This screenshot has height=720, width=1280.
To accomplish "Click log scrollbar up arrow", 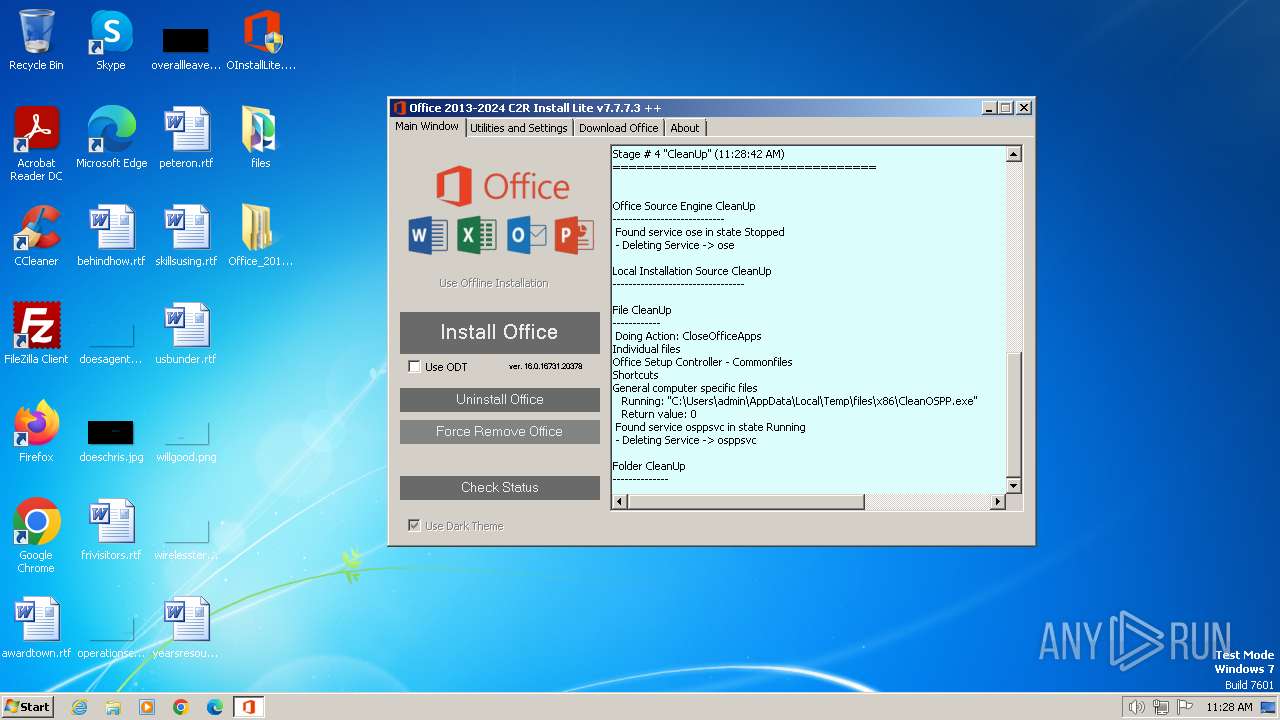I will point(1014,154).
